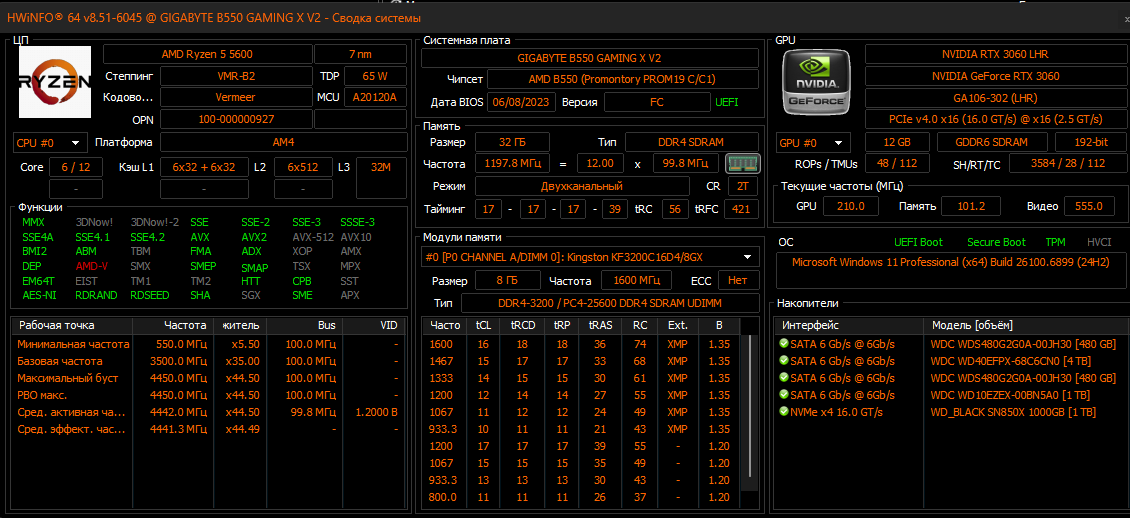The image size is (1130, 518).
Task: Click the Secure Boot status label
Action: 996,242
